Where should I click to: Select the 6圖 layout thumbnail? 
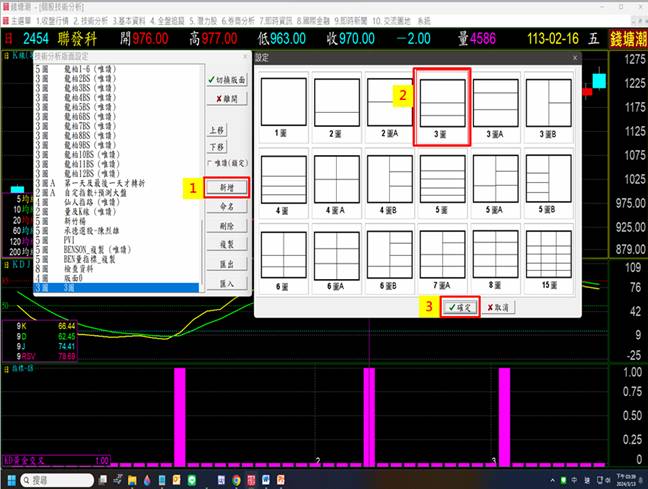coord(284,260)
